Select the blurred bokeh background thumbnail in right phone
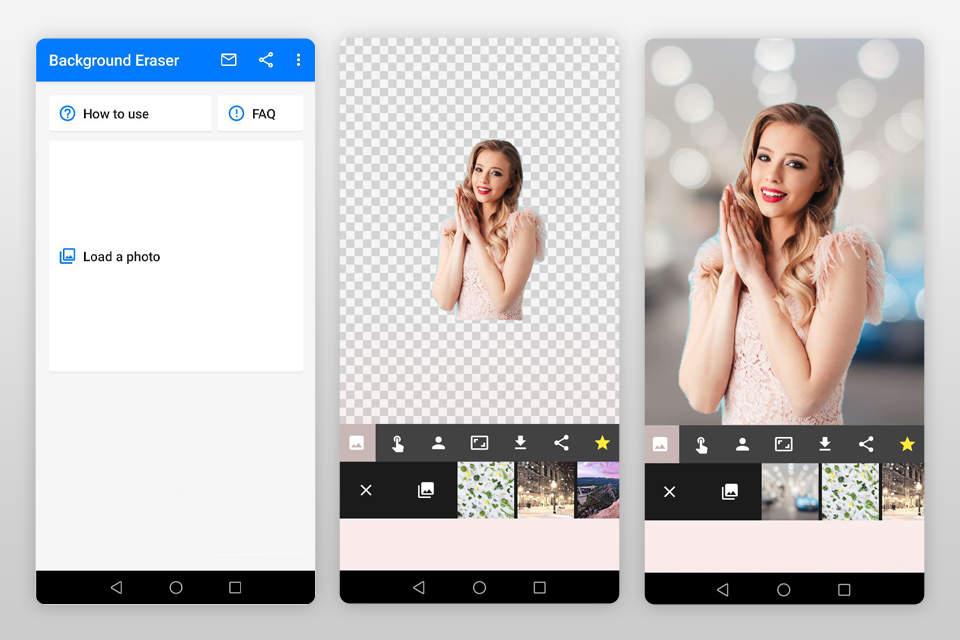 (790, 491)
